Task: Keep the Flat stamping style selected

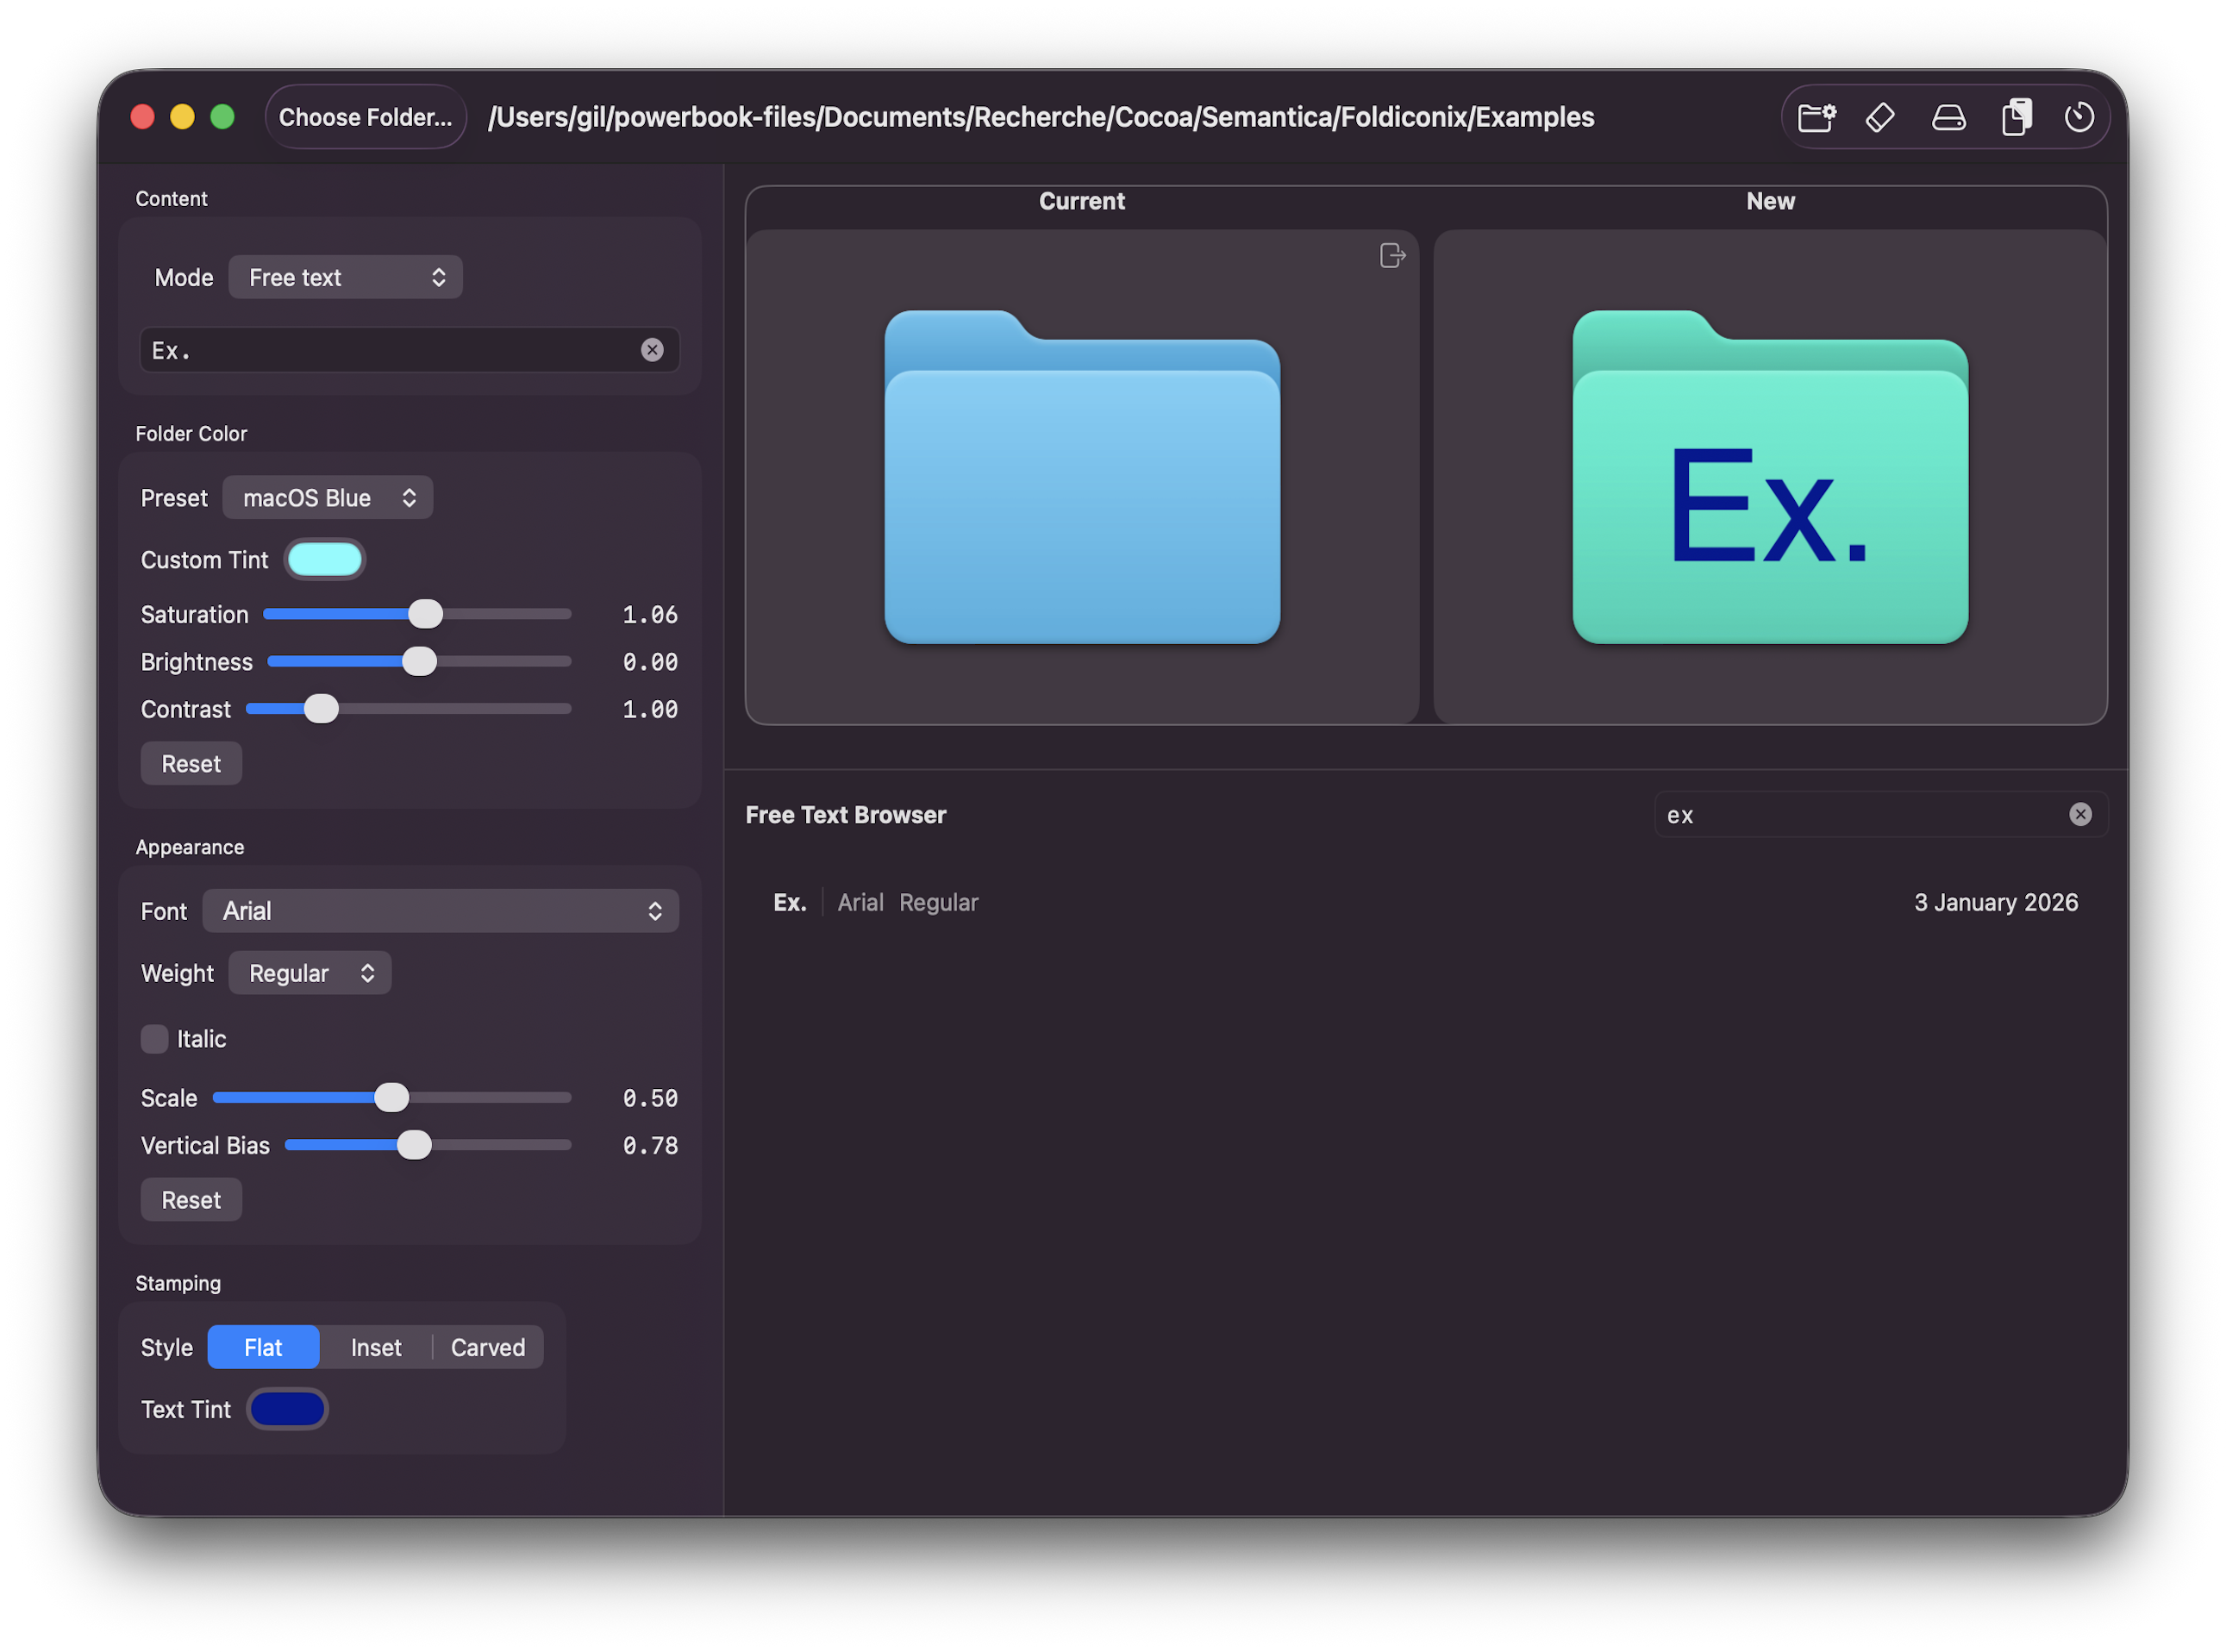Action: coord(263,1347)
